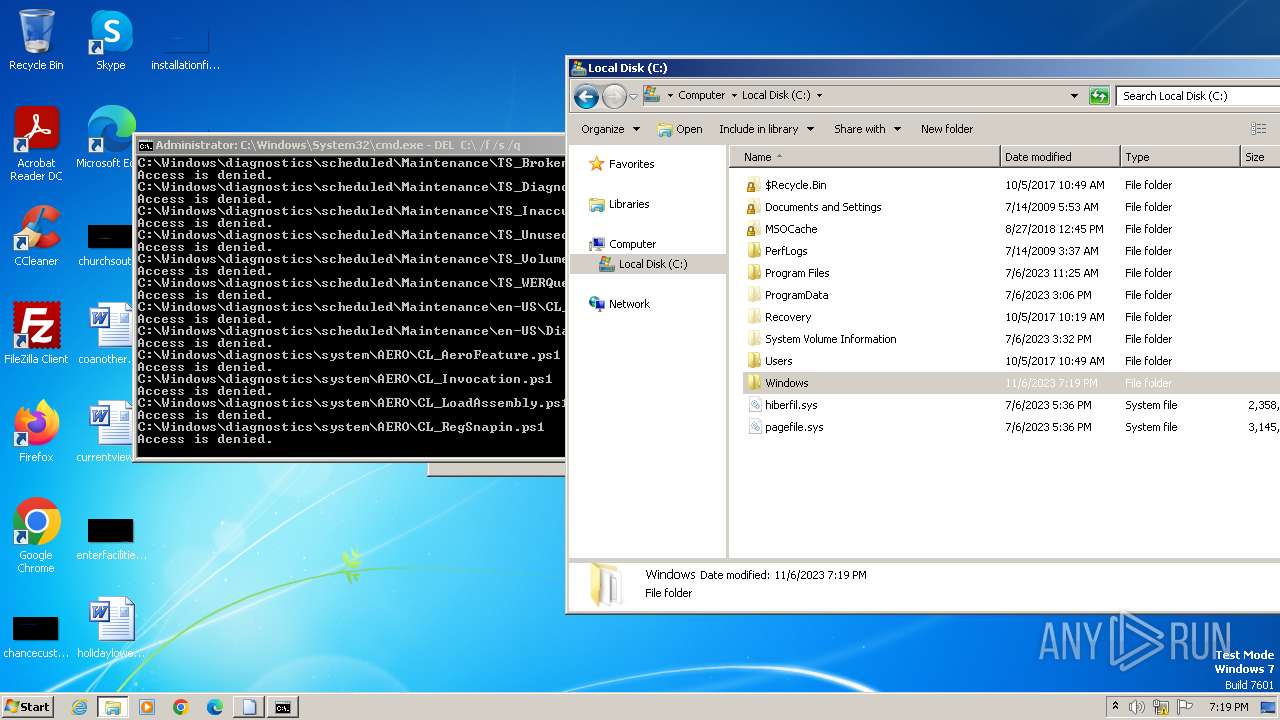1280x720 pixels.
Task: Select Favorites in the navigation pane
Action: [622, 164]
